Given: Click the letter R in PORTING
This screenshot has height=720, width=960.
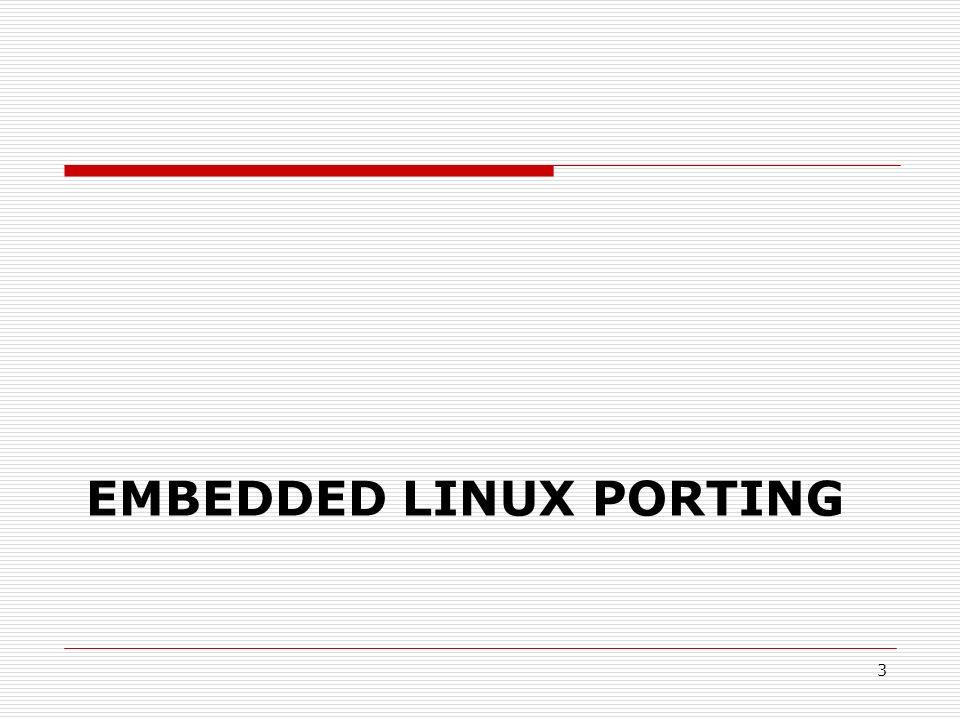Looking at the screenshot, I should (x=688, y=498).
